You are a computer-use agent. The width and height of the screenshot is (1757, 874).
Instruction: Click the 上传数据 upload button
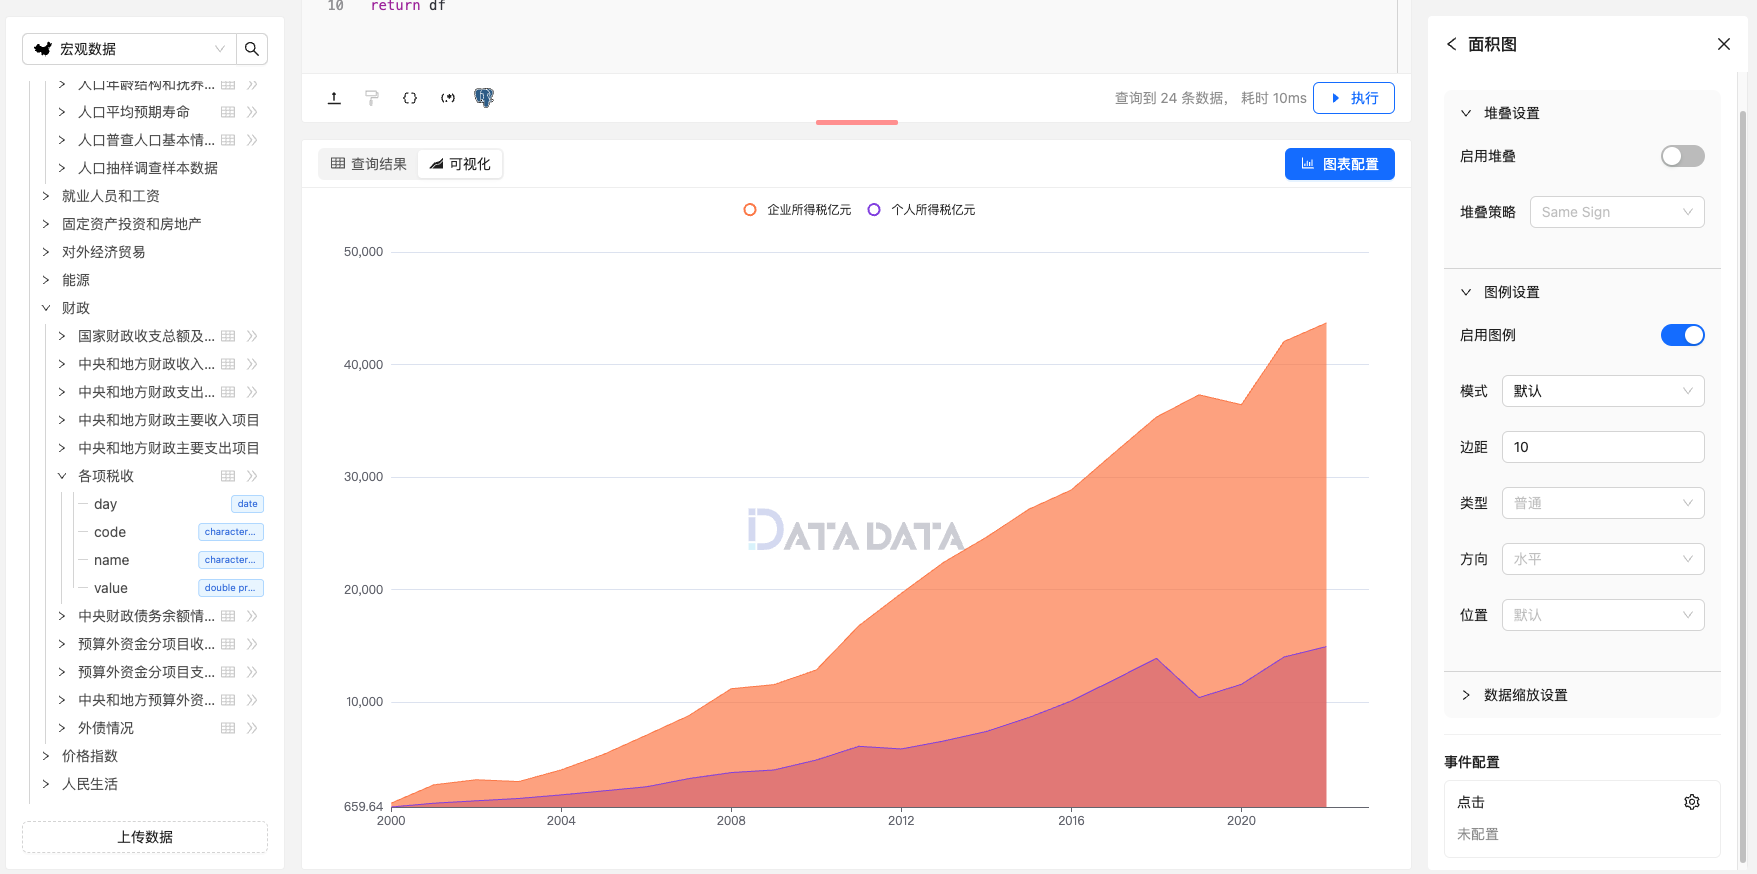click(x=145, y=837)
